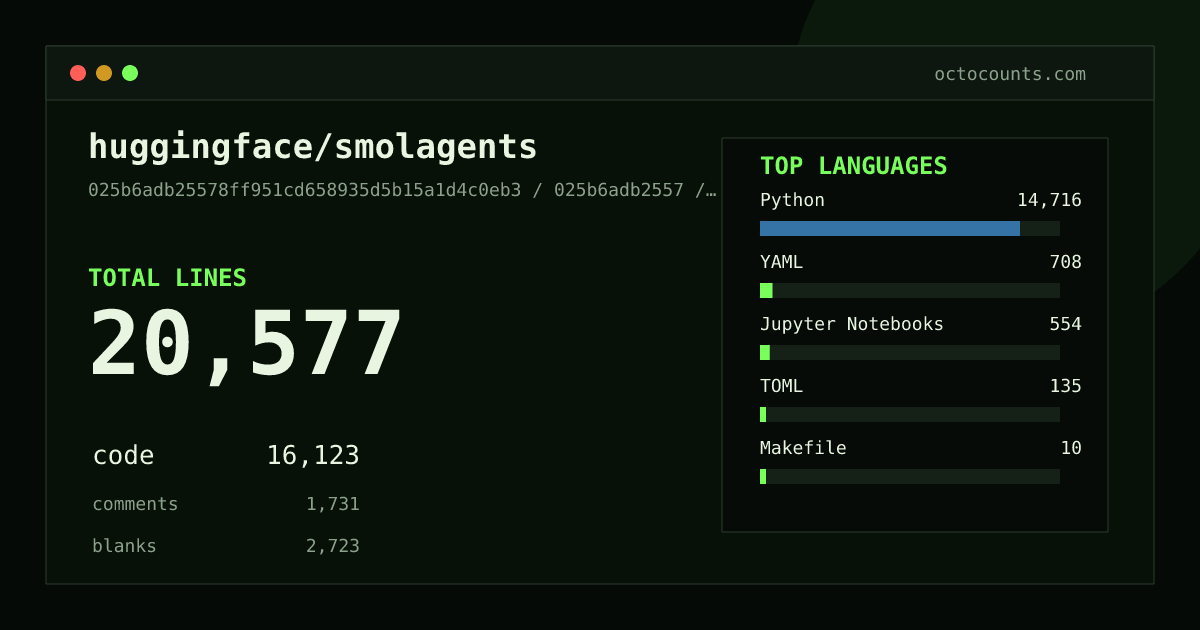Click the Makefile language label
The image size is (1200, 630).
(803, 448)
